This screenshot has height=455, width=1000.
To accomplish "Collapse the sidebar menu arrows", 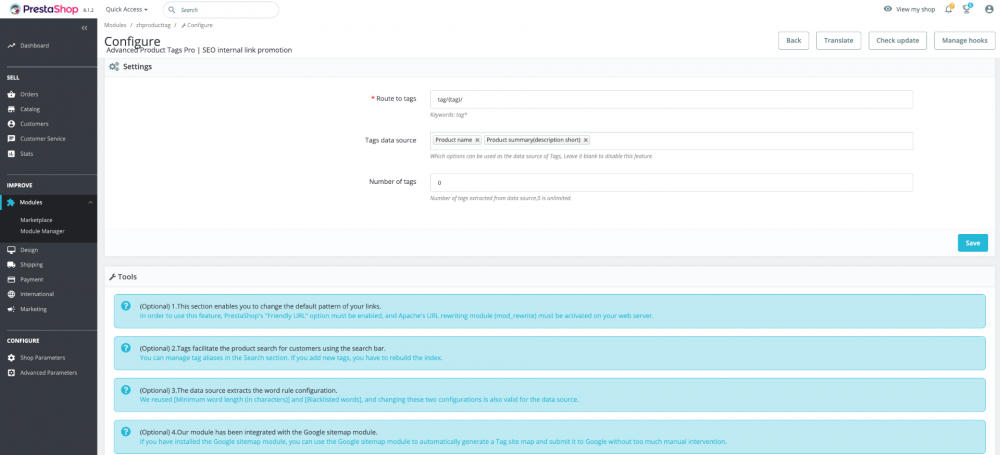I will [84, 28].
